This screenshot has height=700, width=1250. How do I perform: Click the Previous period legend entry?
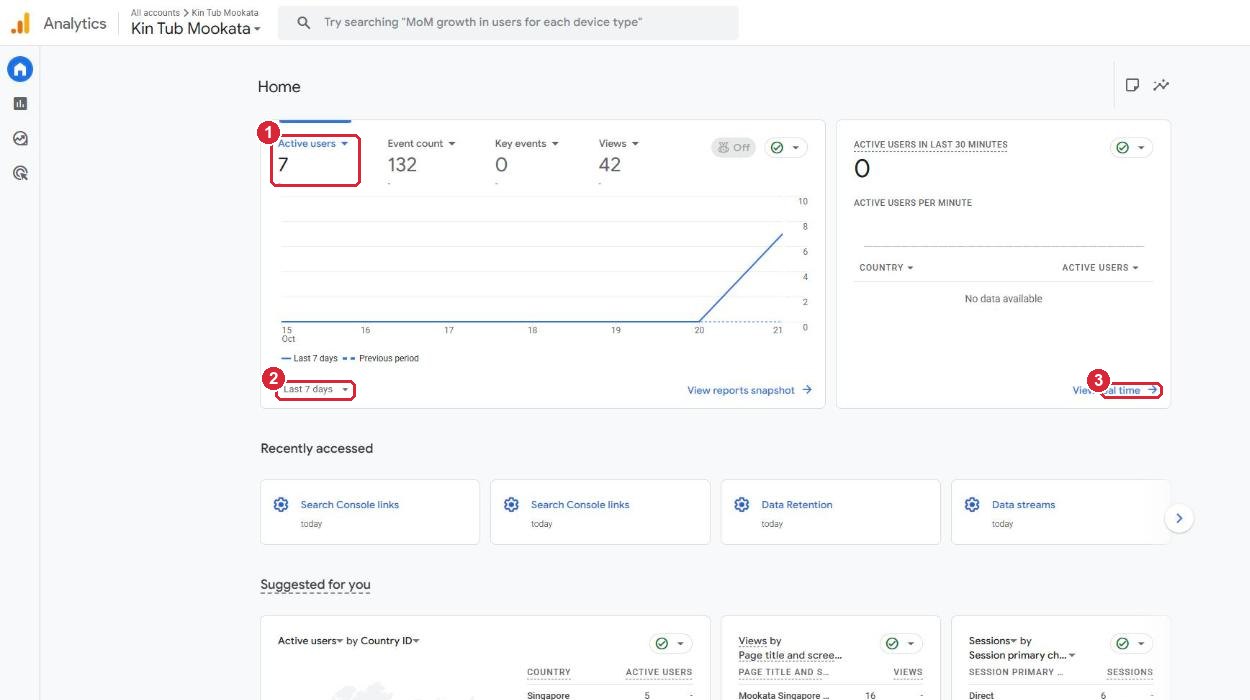click(381, 358)
